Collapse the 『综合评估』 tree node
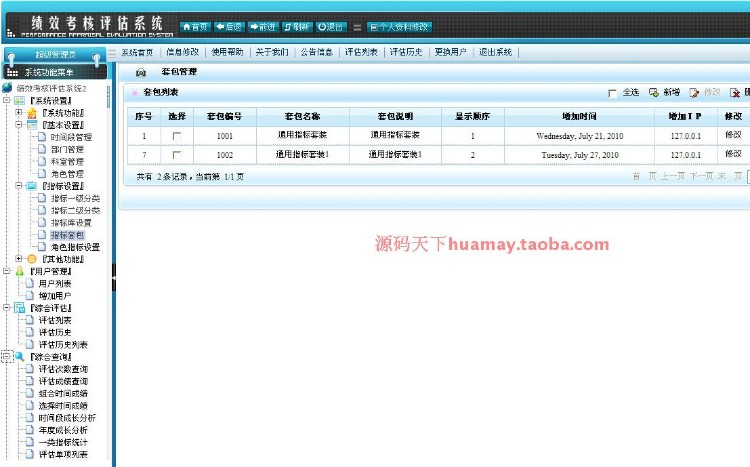 (6, 307)
